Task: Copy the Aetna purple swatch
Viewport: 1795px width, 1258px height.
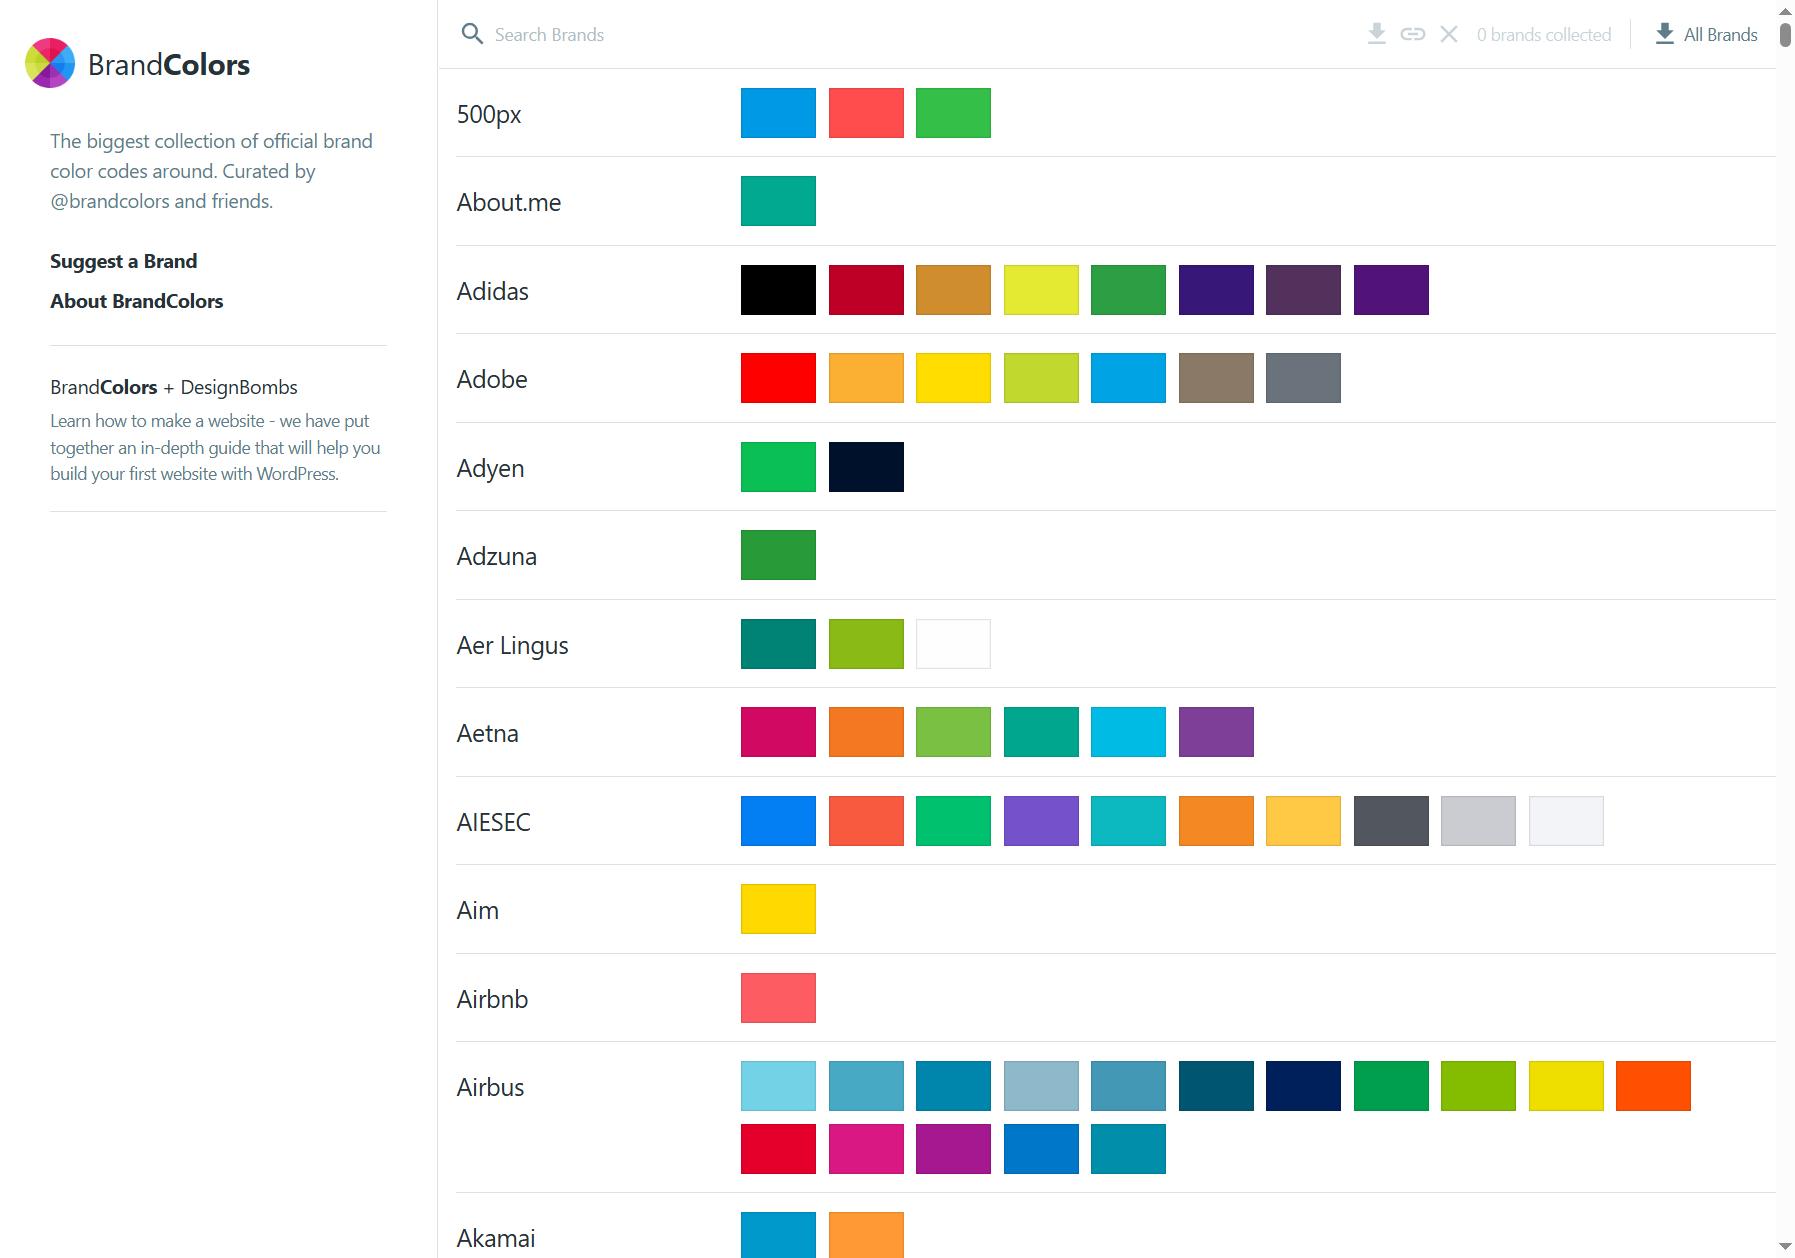Action: (1216, 732)
